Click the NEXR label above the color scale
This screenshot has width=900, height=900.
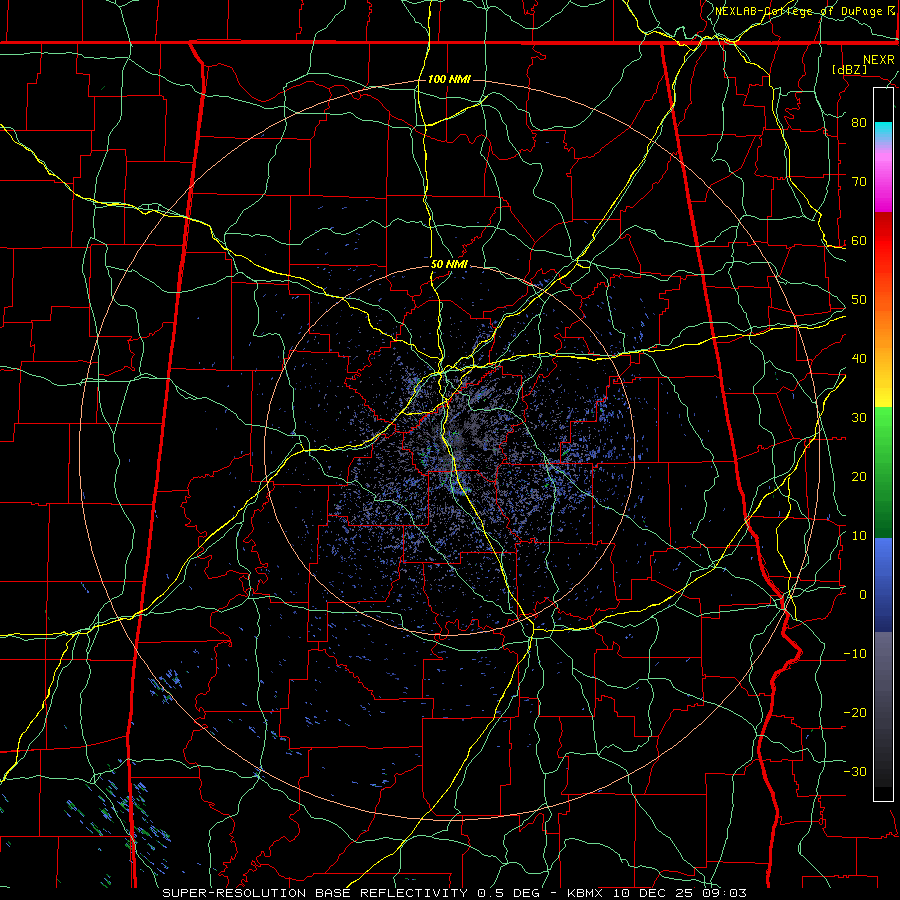878,60
